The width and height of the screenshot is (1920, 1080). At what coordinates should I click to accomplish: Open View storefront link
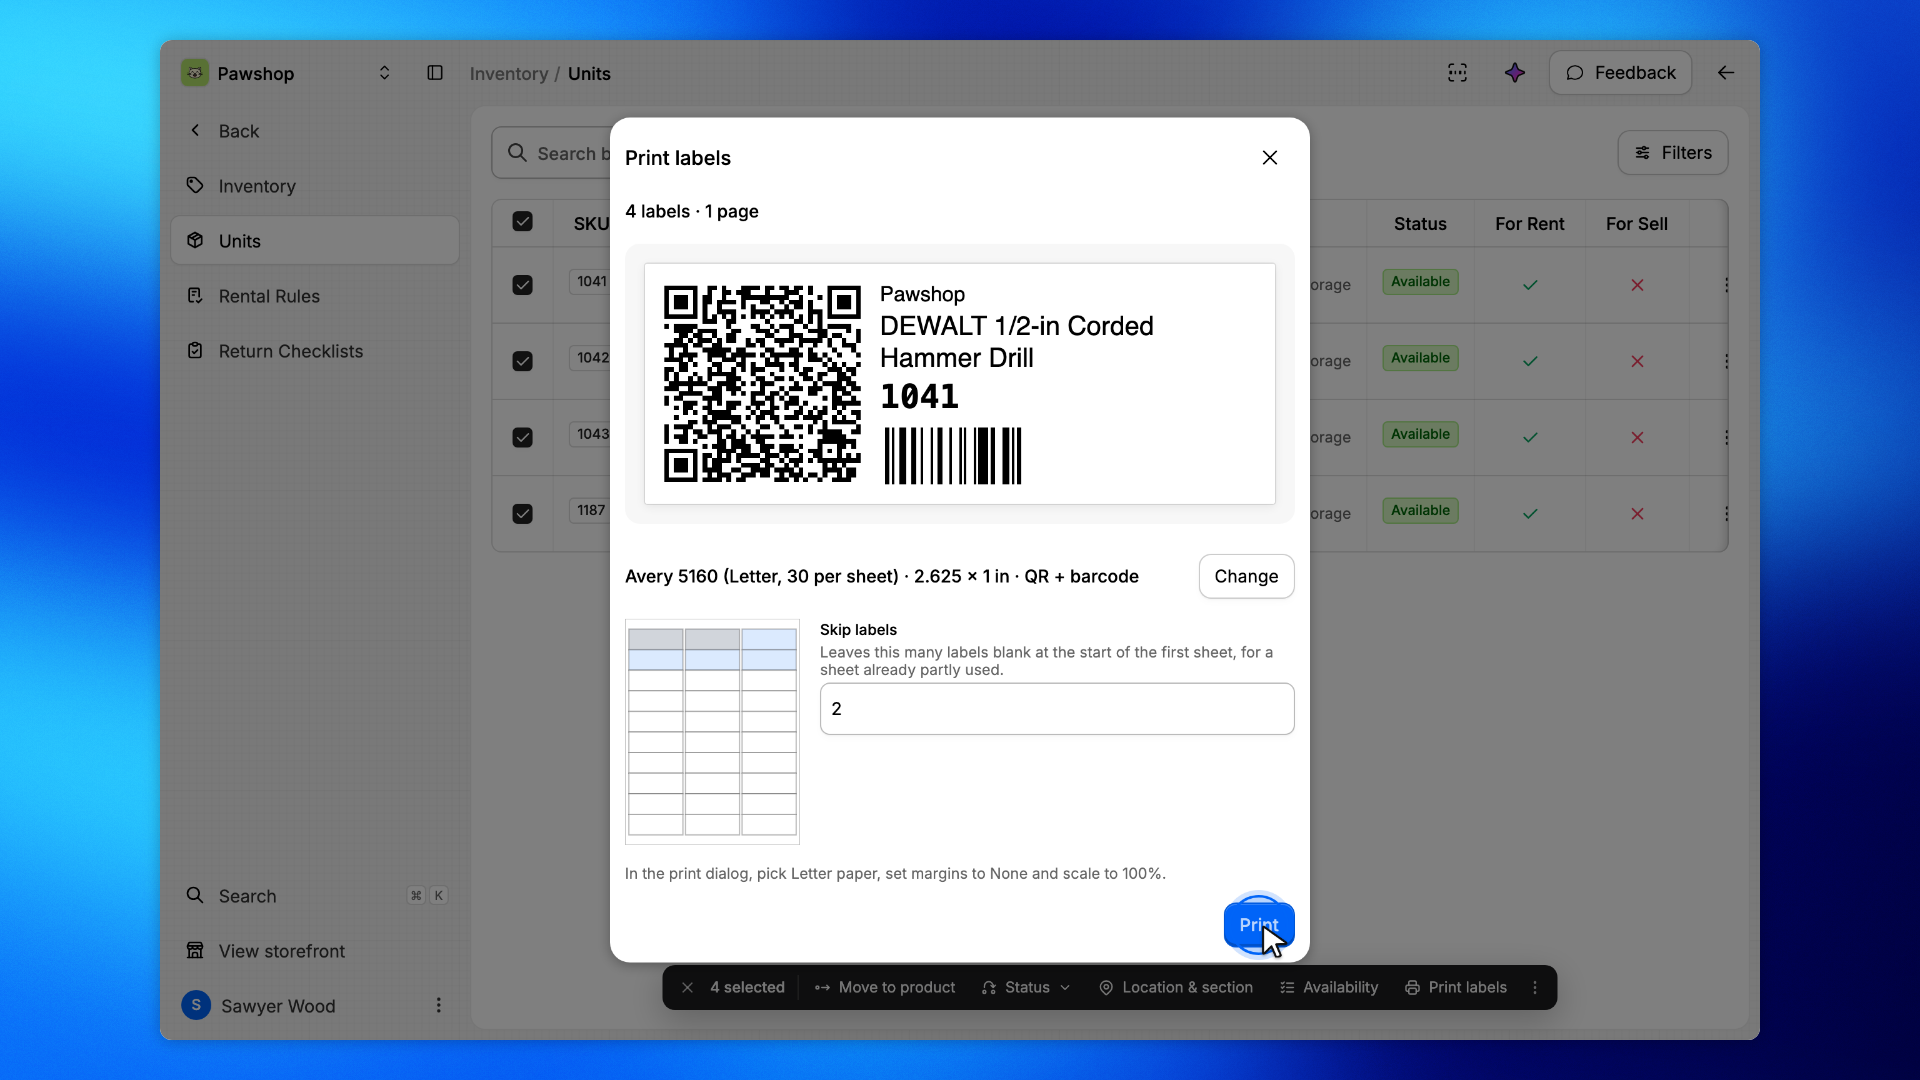pos(315,951)
